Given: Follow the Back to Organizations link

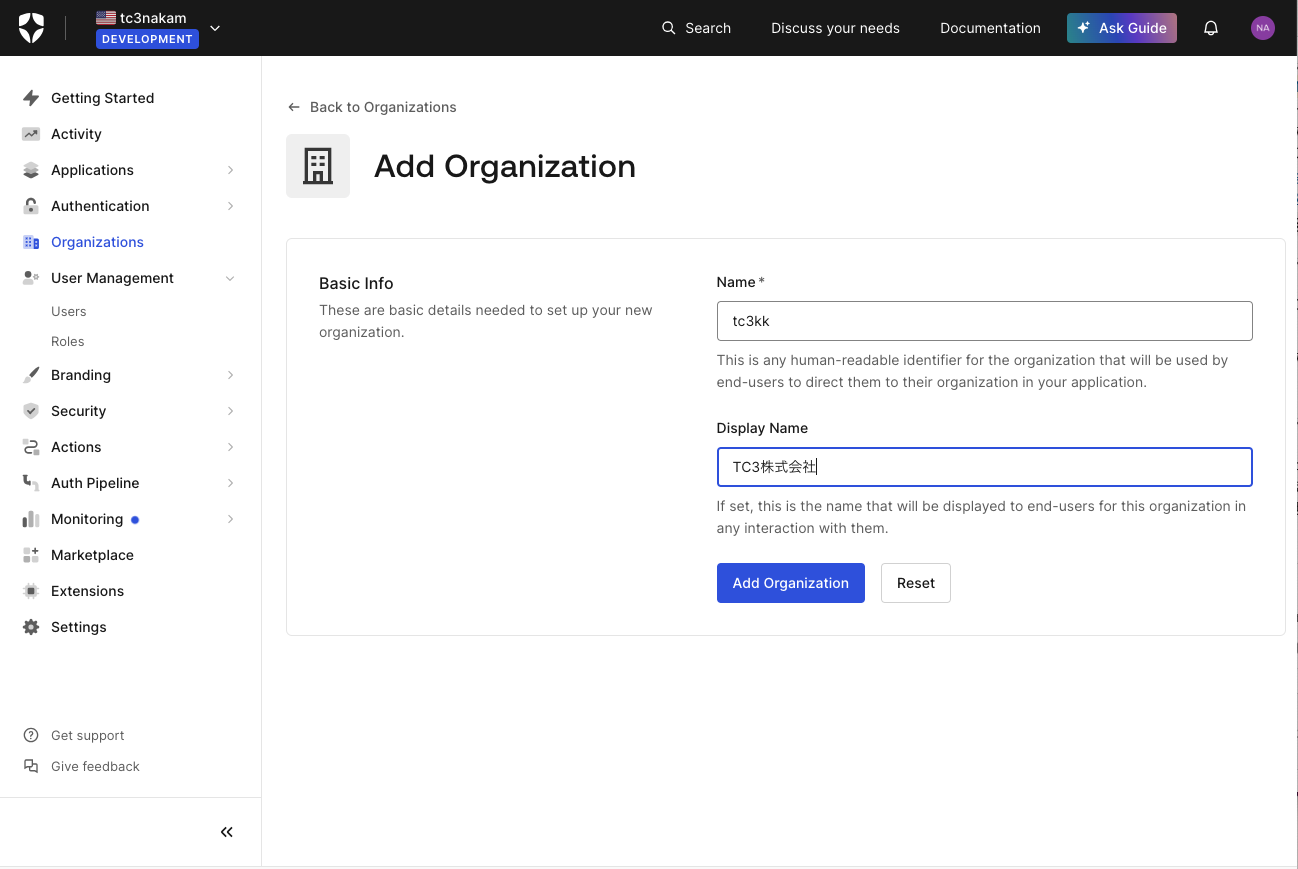Looking at the screenshot, I should pos(371,107).
